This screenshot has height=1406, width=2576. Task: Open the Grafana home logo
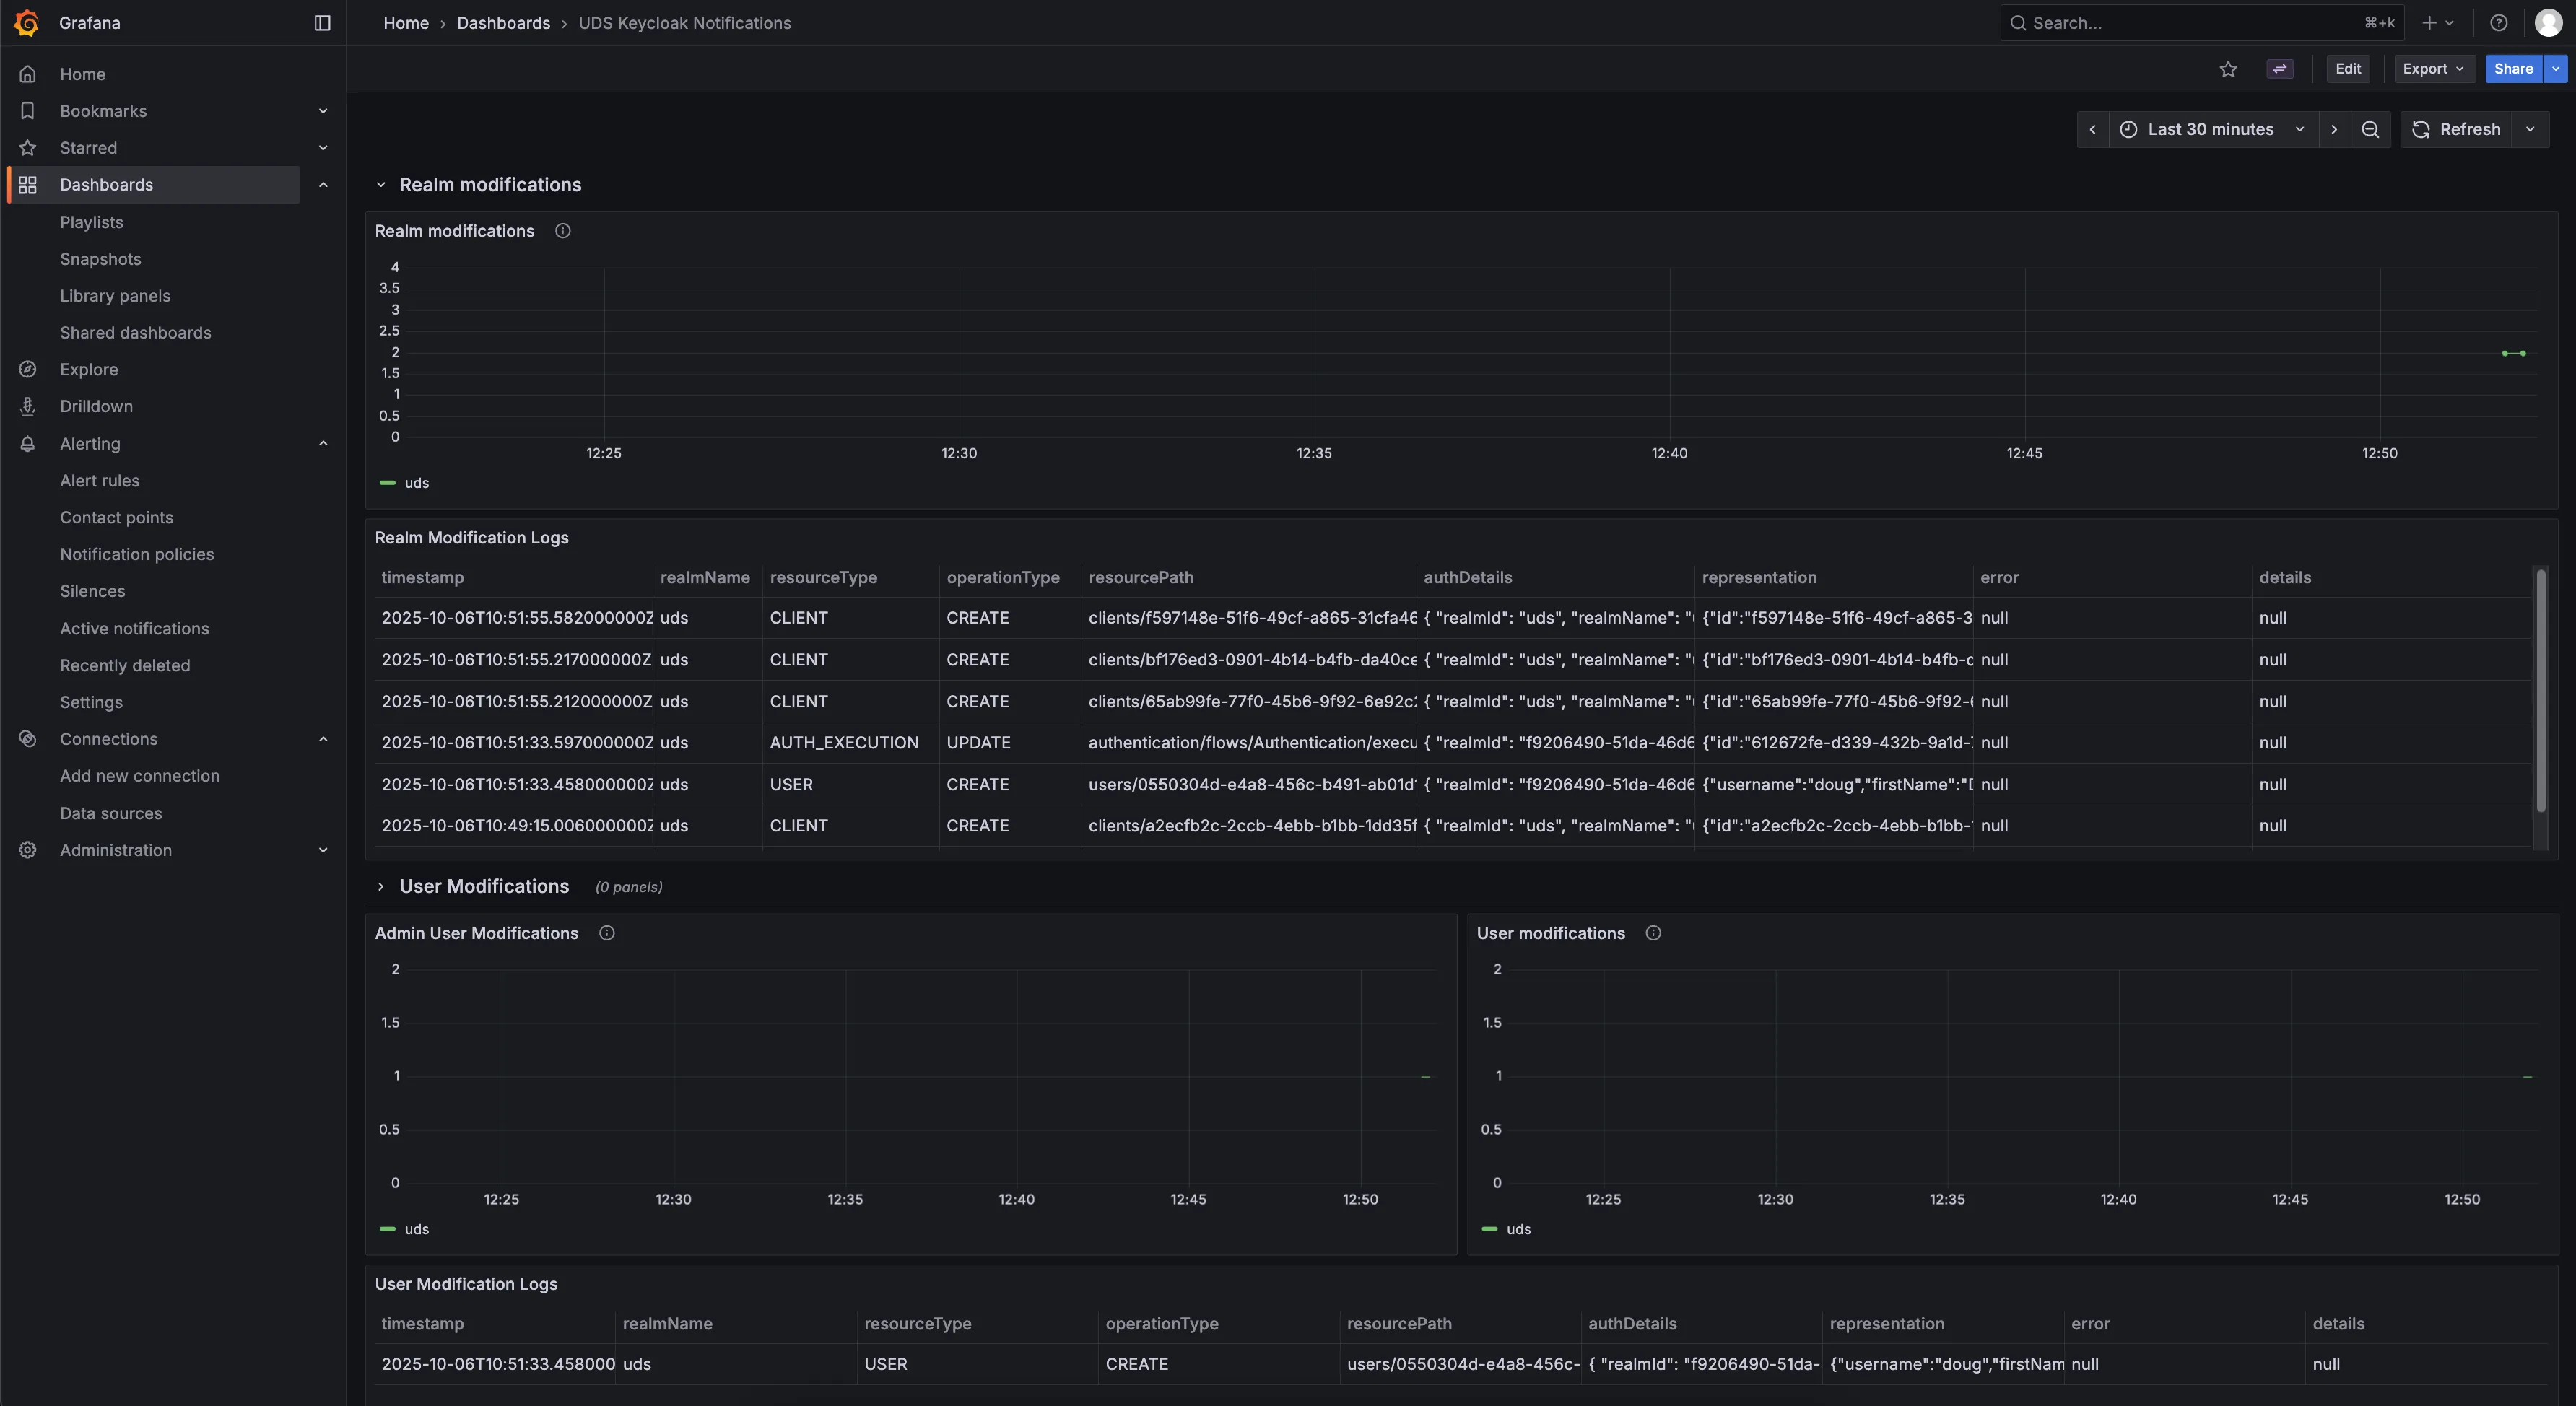27,22
